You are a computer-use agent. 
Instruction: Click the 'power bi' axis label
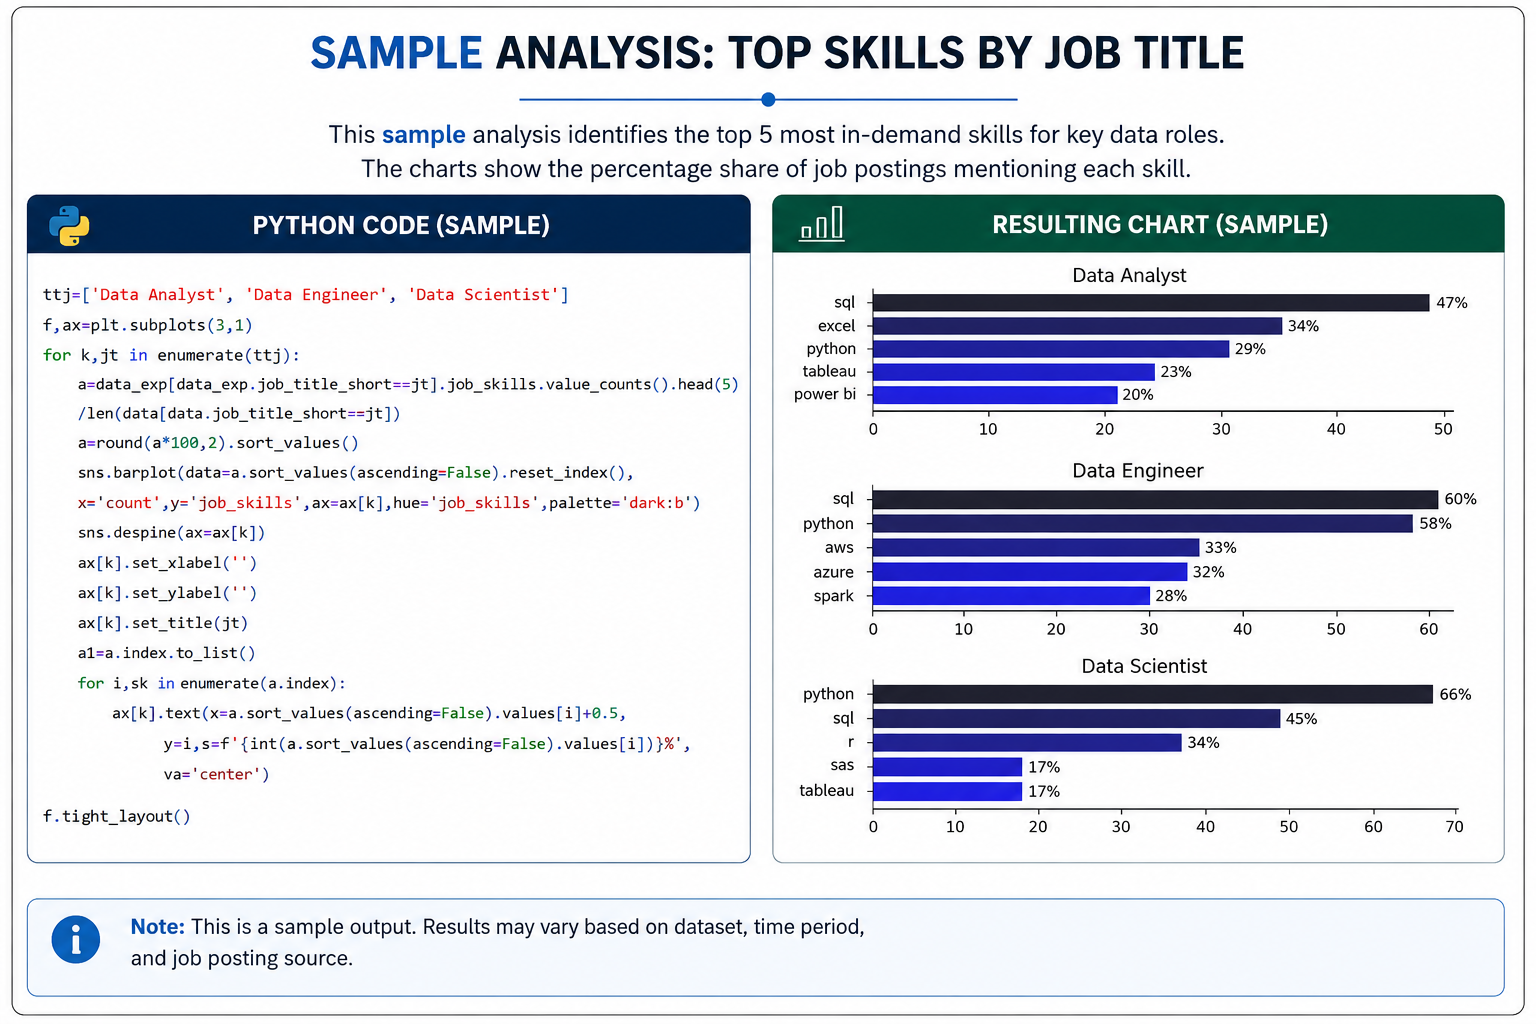tap(825, 394)
